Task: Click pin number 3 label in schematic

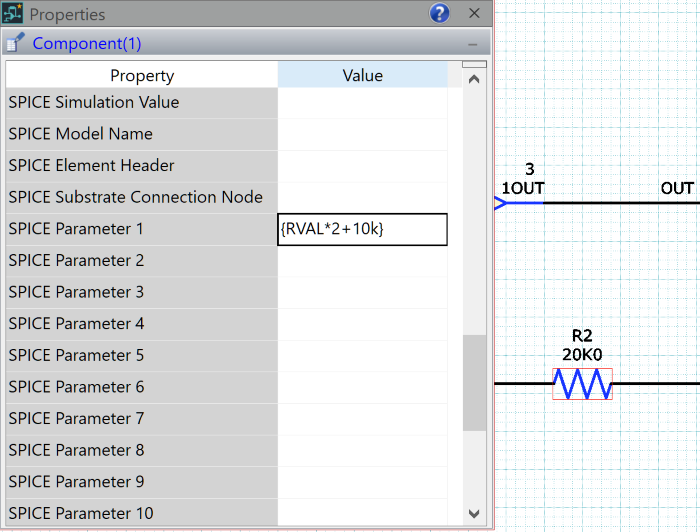Action: (x=529, y=169)
